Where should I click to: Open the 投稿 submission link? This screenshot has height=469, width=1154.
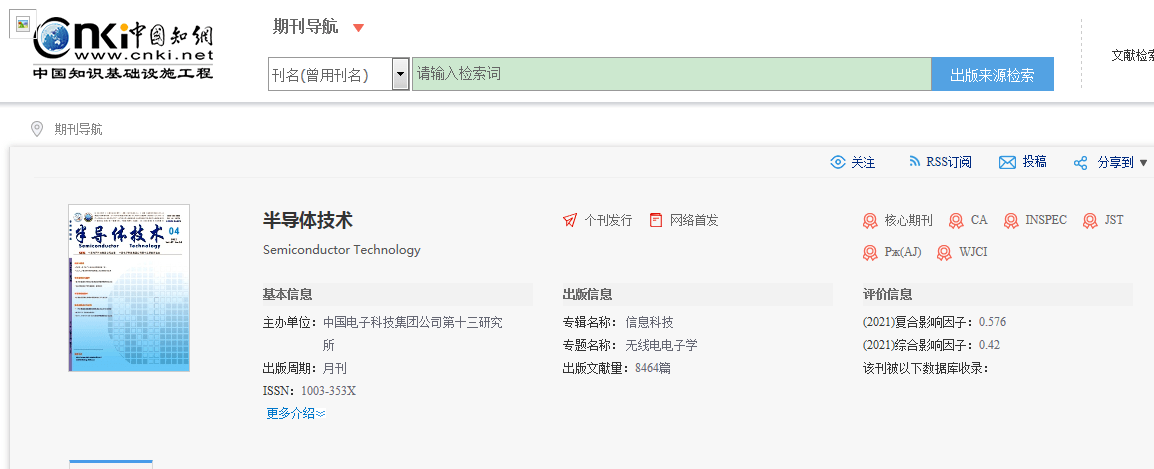click(1034, 162)
